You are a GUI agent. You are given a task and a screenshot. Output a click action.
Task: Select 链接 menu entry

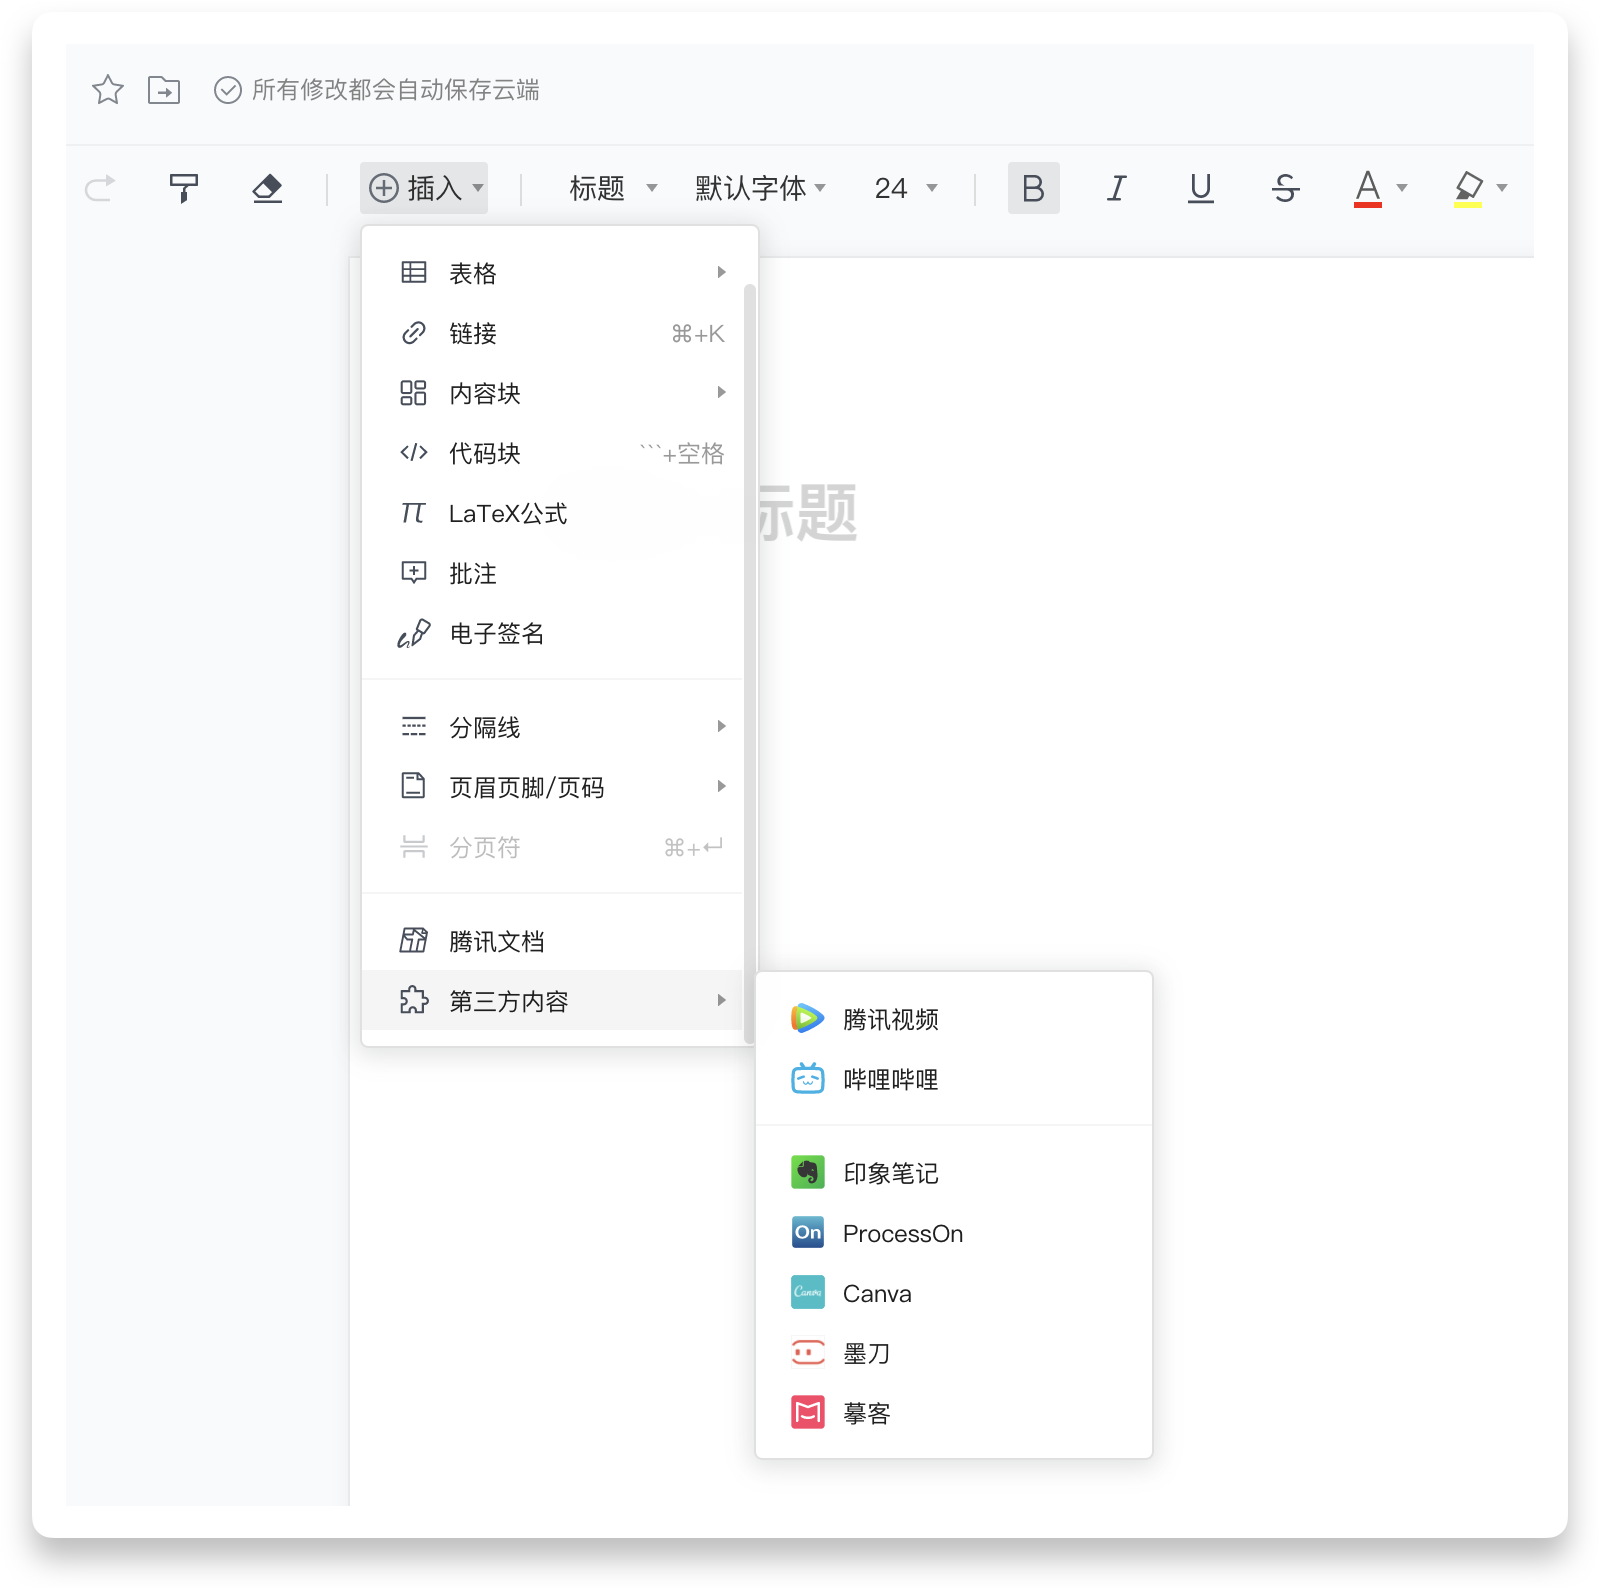553,333
